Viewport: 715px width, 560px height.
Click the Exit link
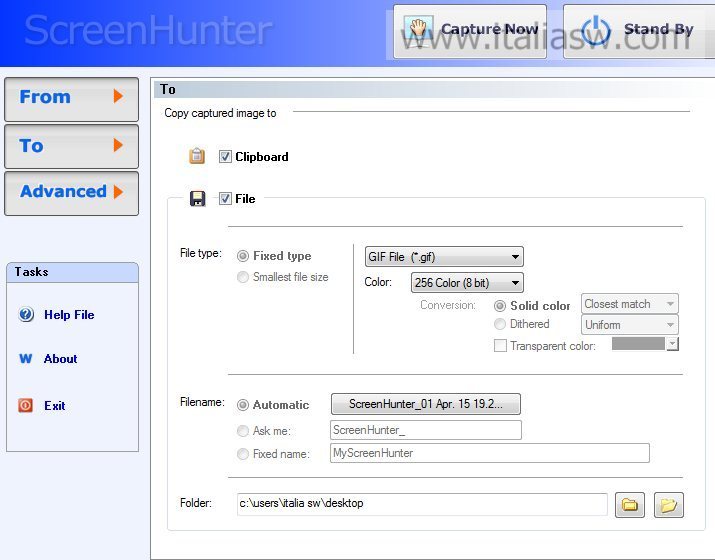point(54,405)
